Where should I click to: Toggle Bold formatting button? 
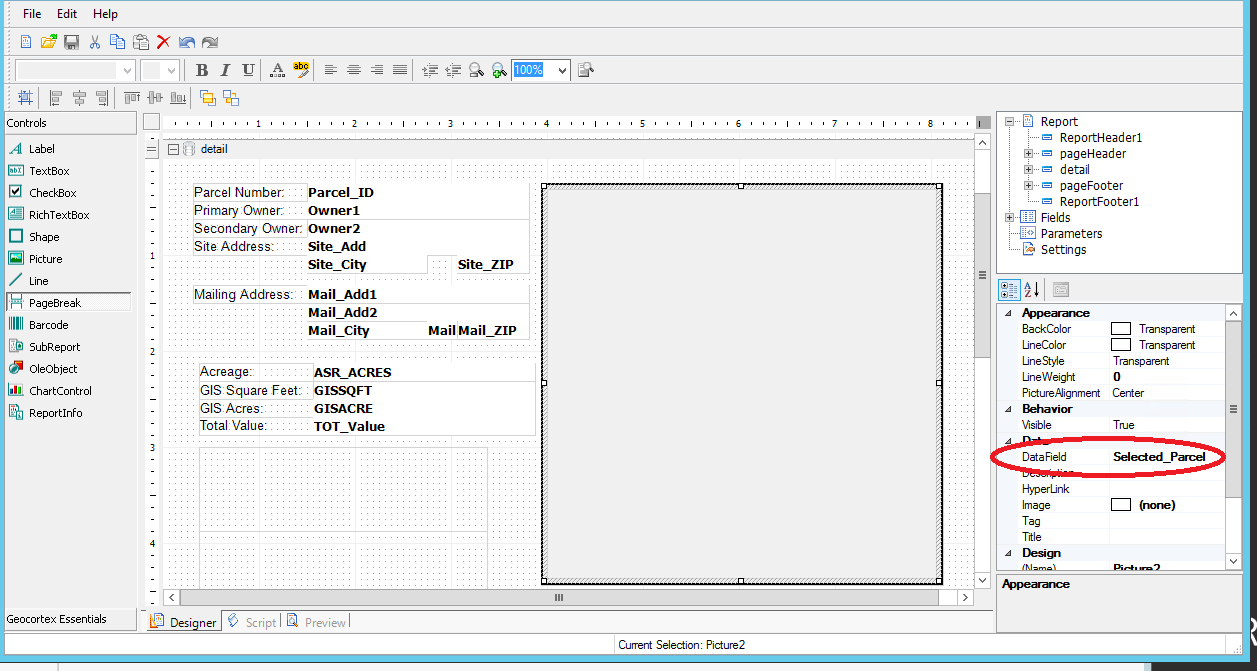(x=202, y=70)
